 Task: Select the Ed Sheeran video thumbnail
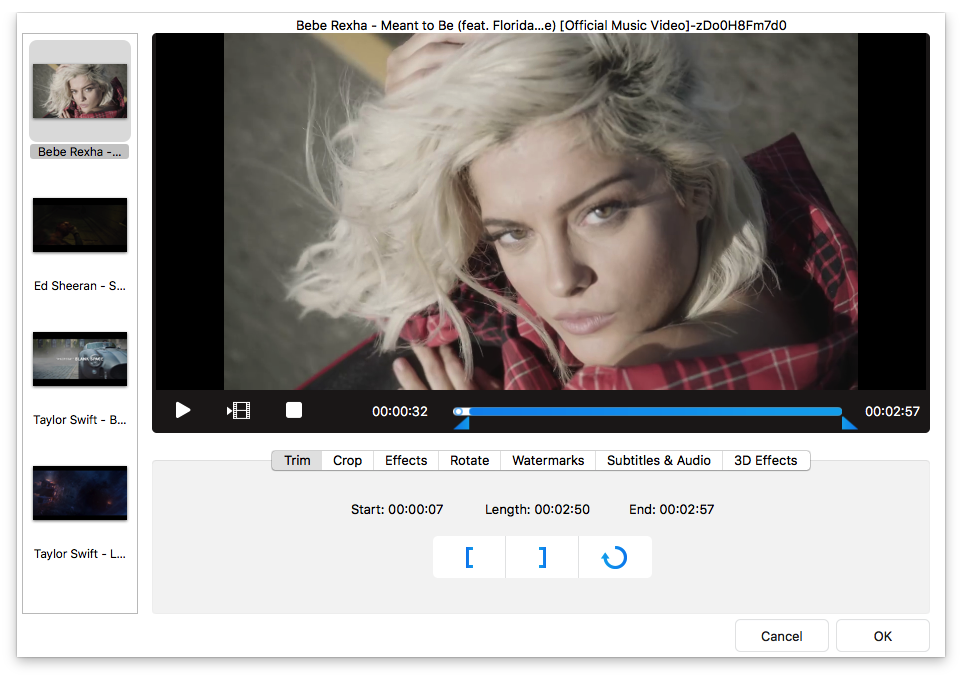80,225
